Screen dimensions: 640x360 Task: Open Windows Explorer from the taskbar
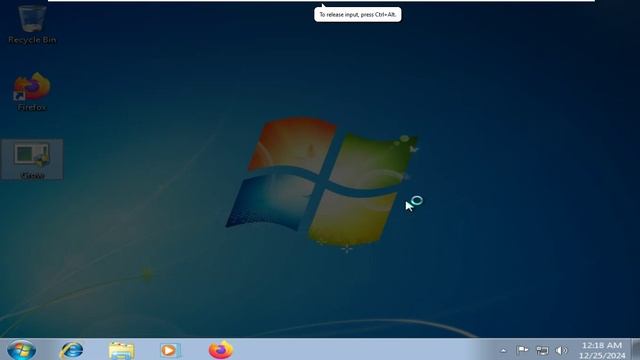tap(121, 350)
